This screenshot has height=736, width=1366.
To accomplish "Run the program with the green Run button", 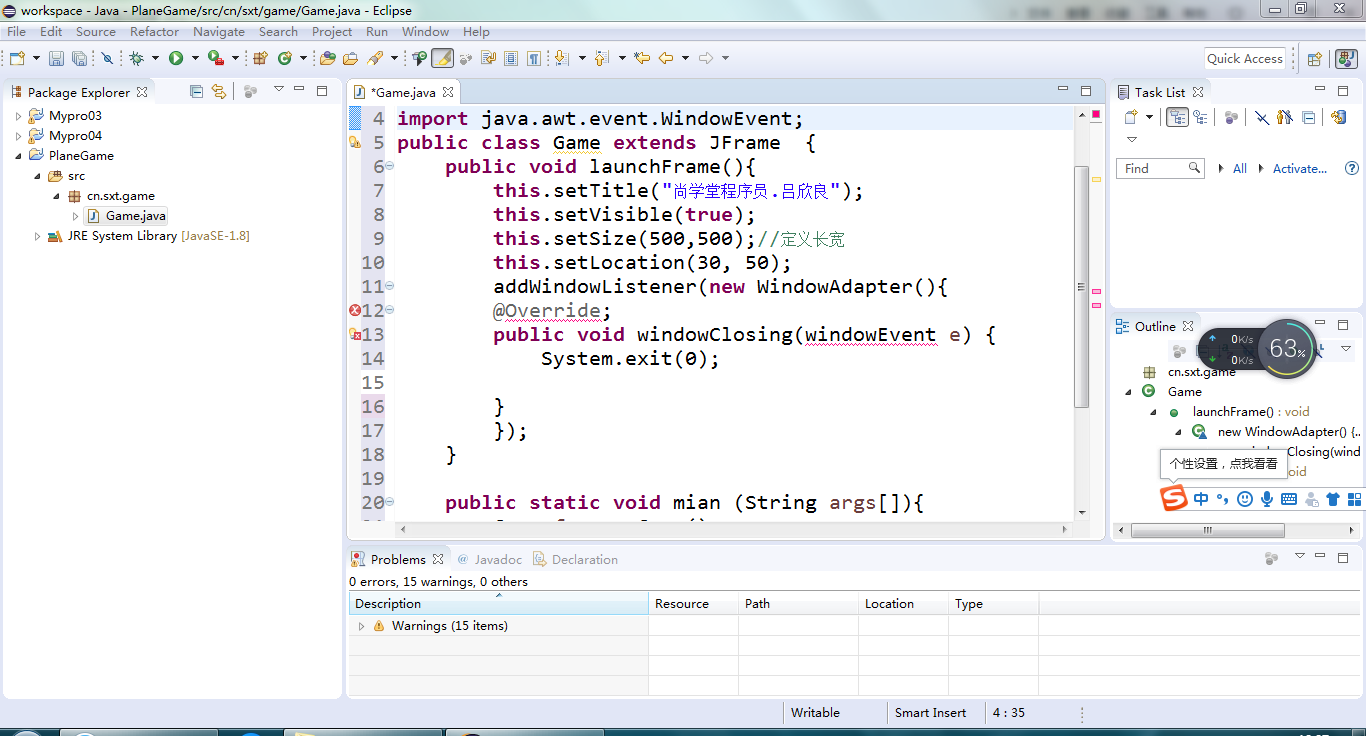I will click(x=176, y=58).
